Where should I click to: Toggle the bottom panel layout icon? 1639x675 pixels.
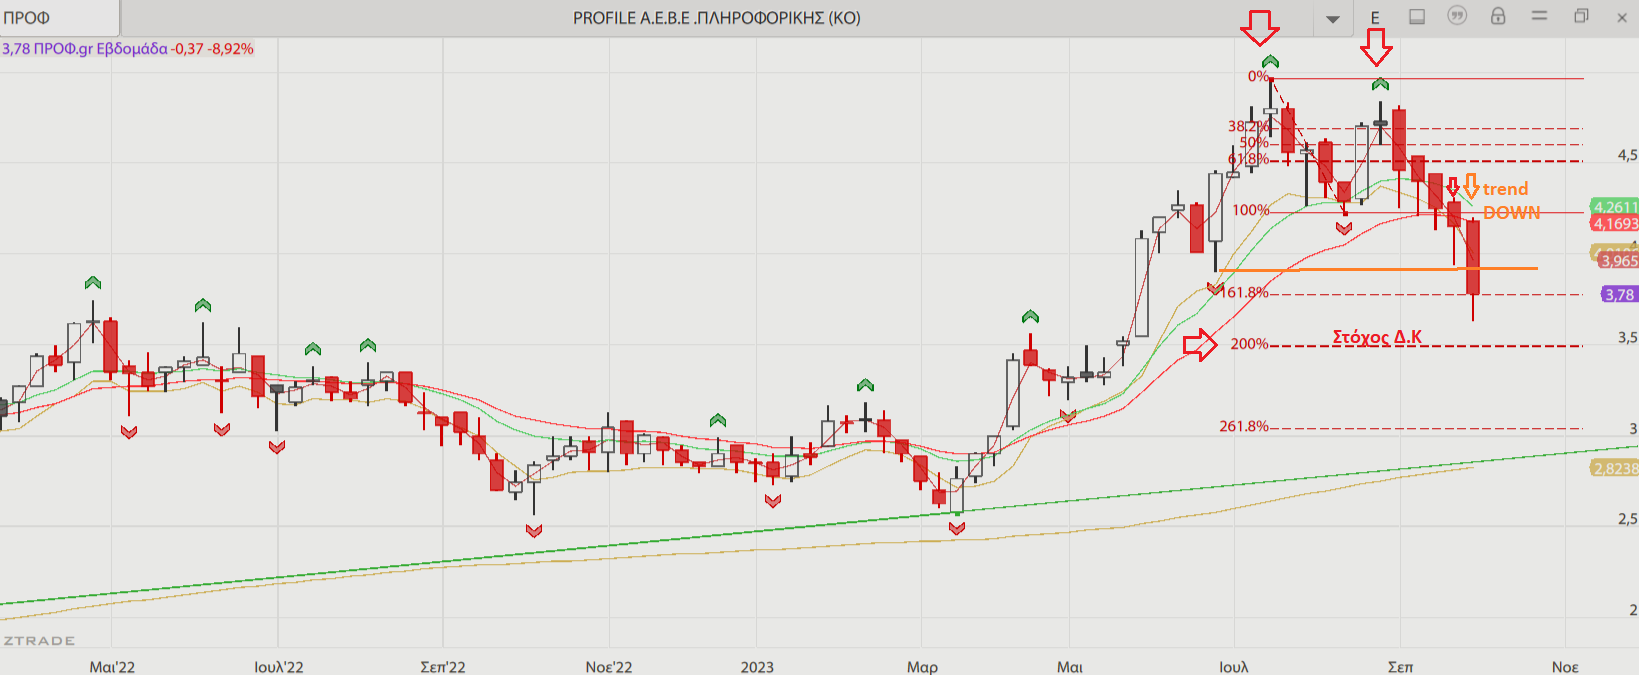pos(1417,17)
